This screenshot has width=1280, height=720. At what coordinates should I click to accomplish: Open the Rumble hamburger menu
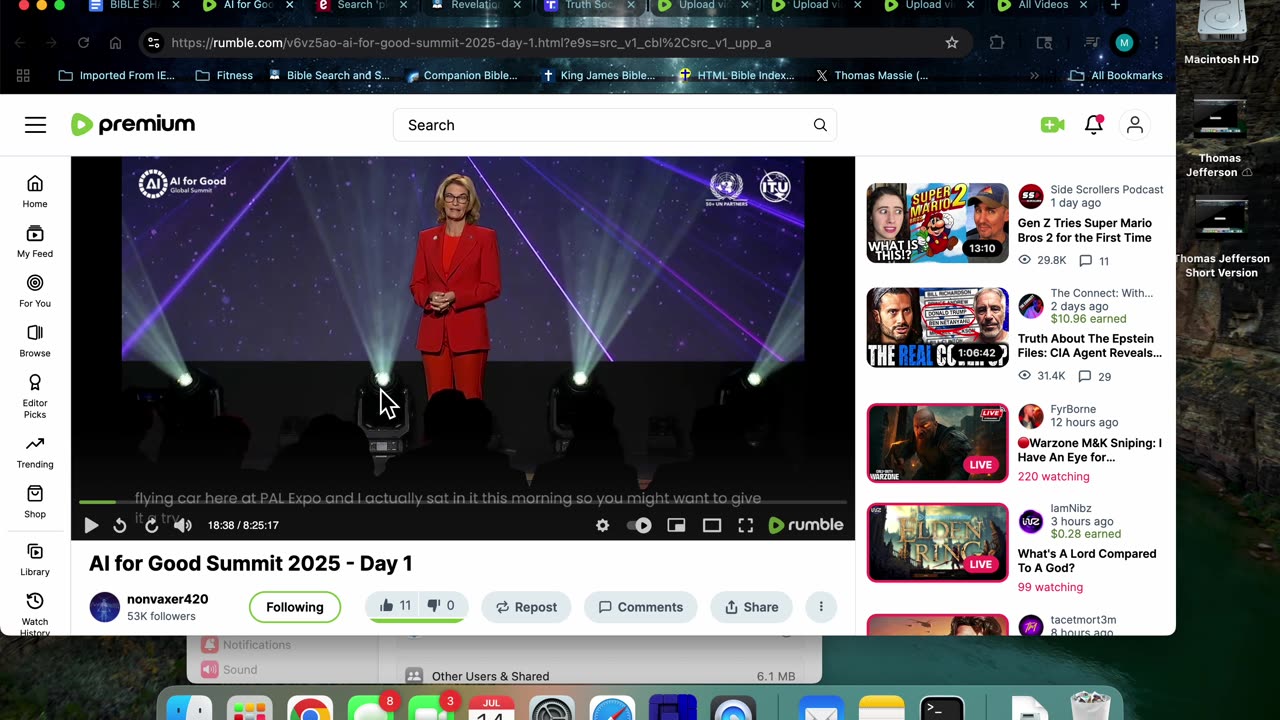coord(35,125)
